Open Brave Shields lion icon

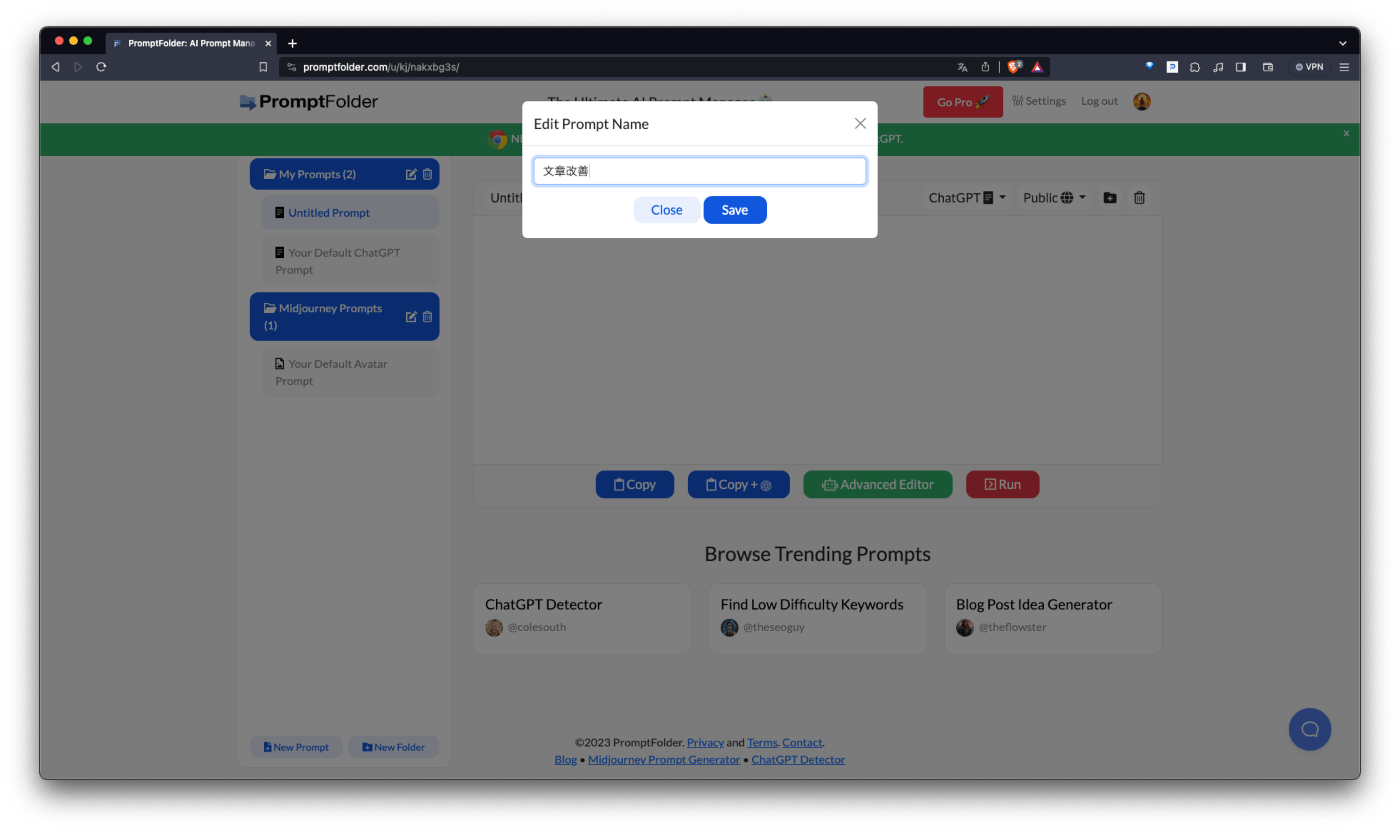tap(1014, 67)
